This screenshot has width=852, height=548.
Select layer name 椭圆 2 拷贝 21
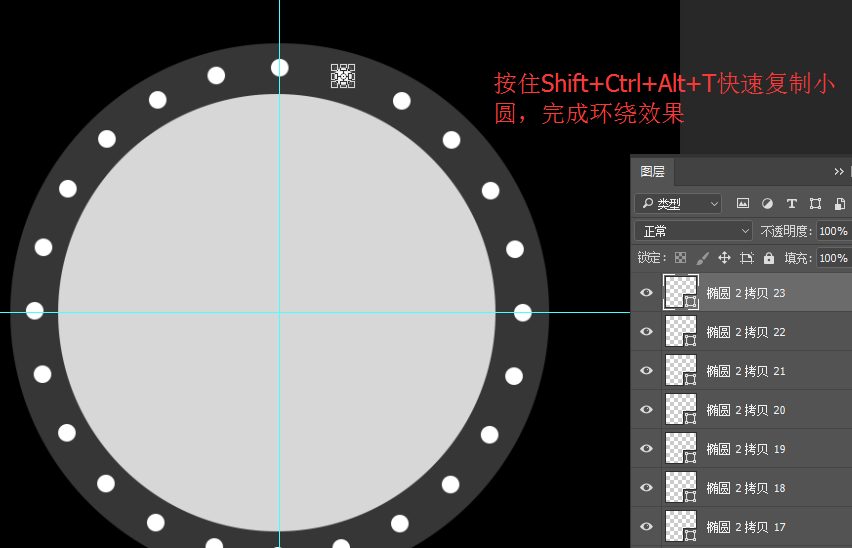click(746, 371)
